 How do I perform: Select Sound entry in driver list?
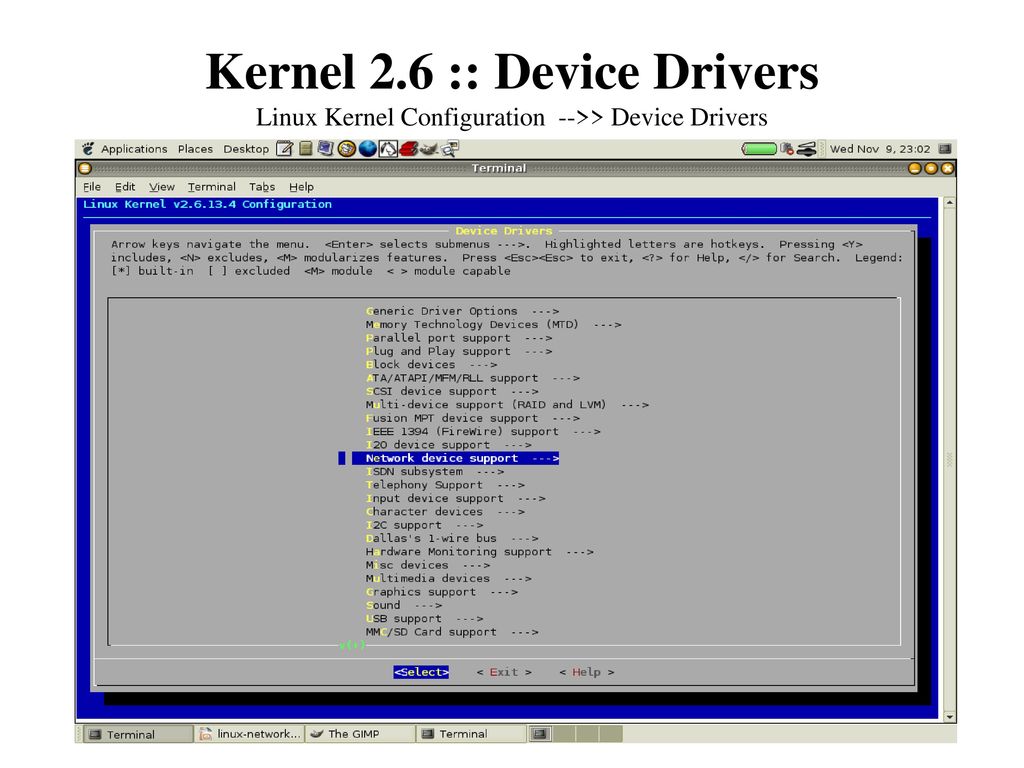(x=404, y=605)
